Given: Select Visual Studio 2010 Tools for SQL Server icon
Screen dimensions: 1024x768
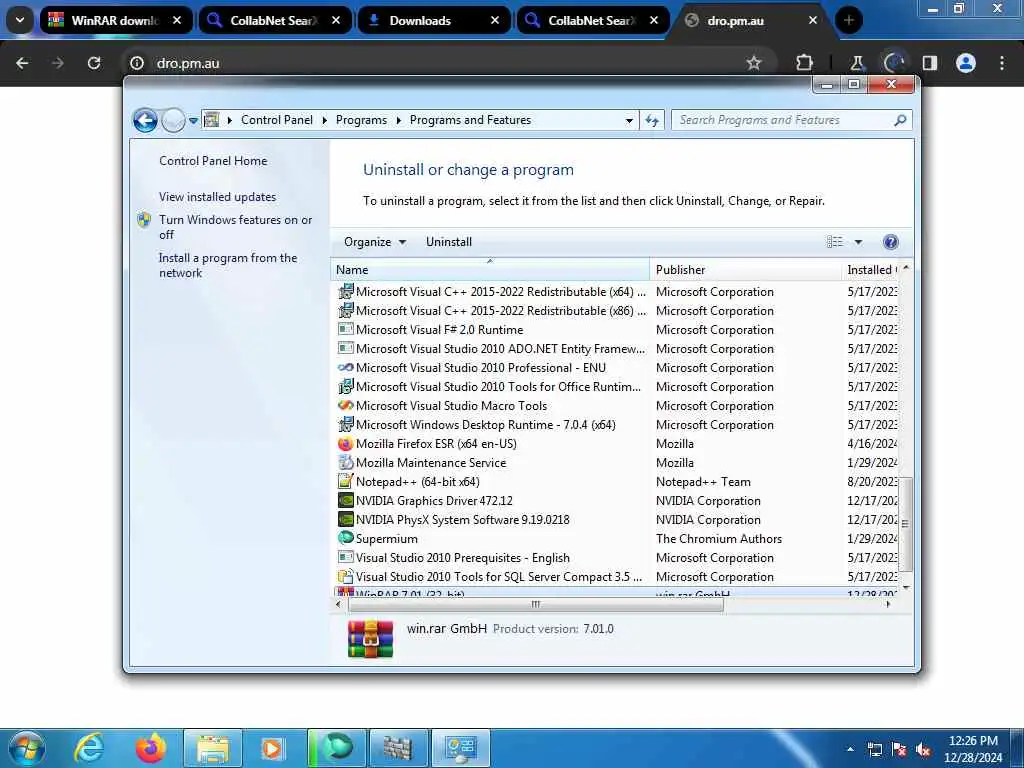Looking at the screenshot, I should click(345, 577).
